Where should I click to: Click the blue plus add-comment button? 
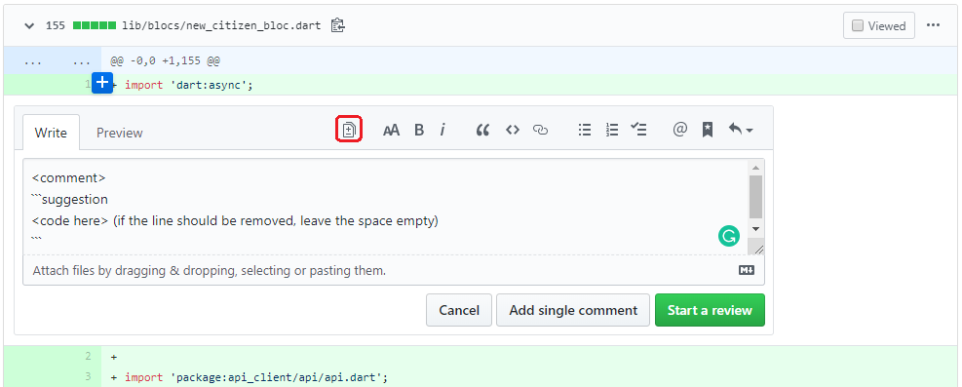(x=102, y=82)
